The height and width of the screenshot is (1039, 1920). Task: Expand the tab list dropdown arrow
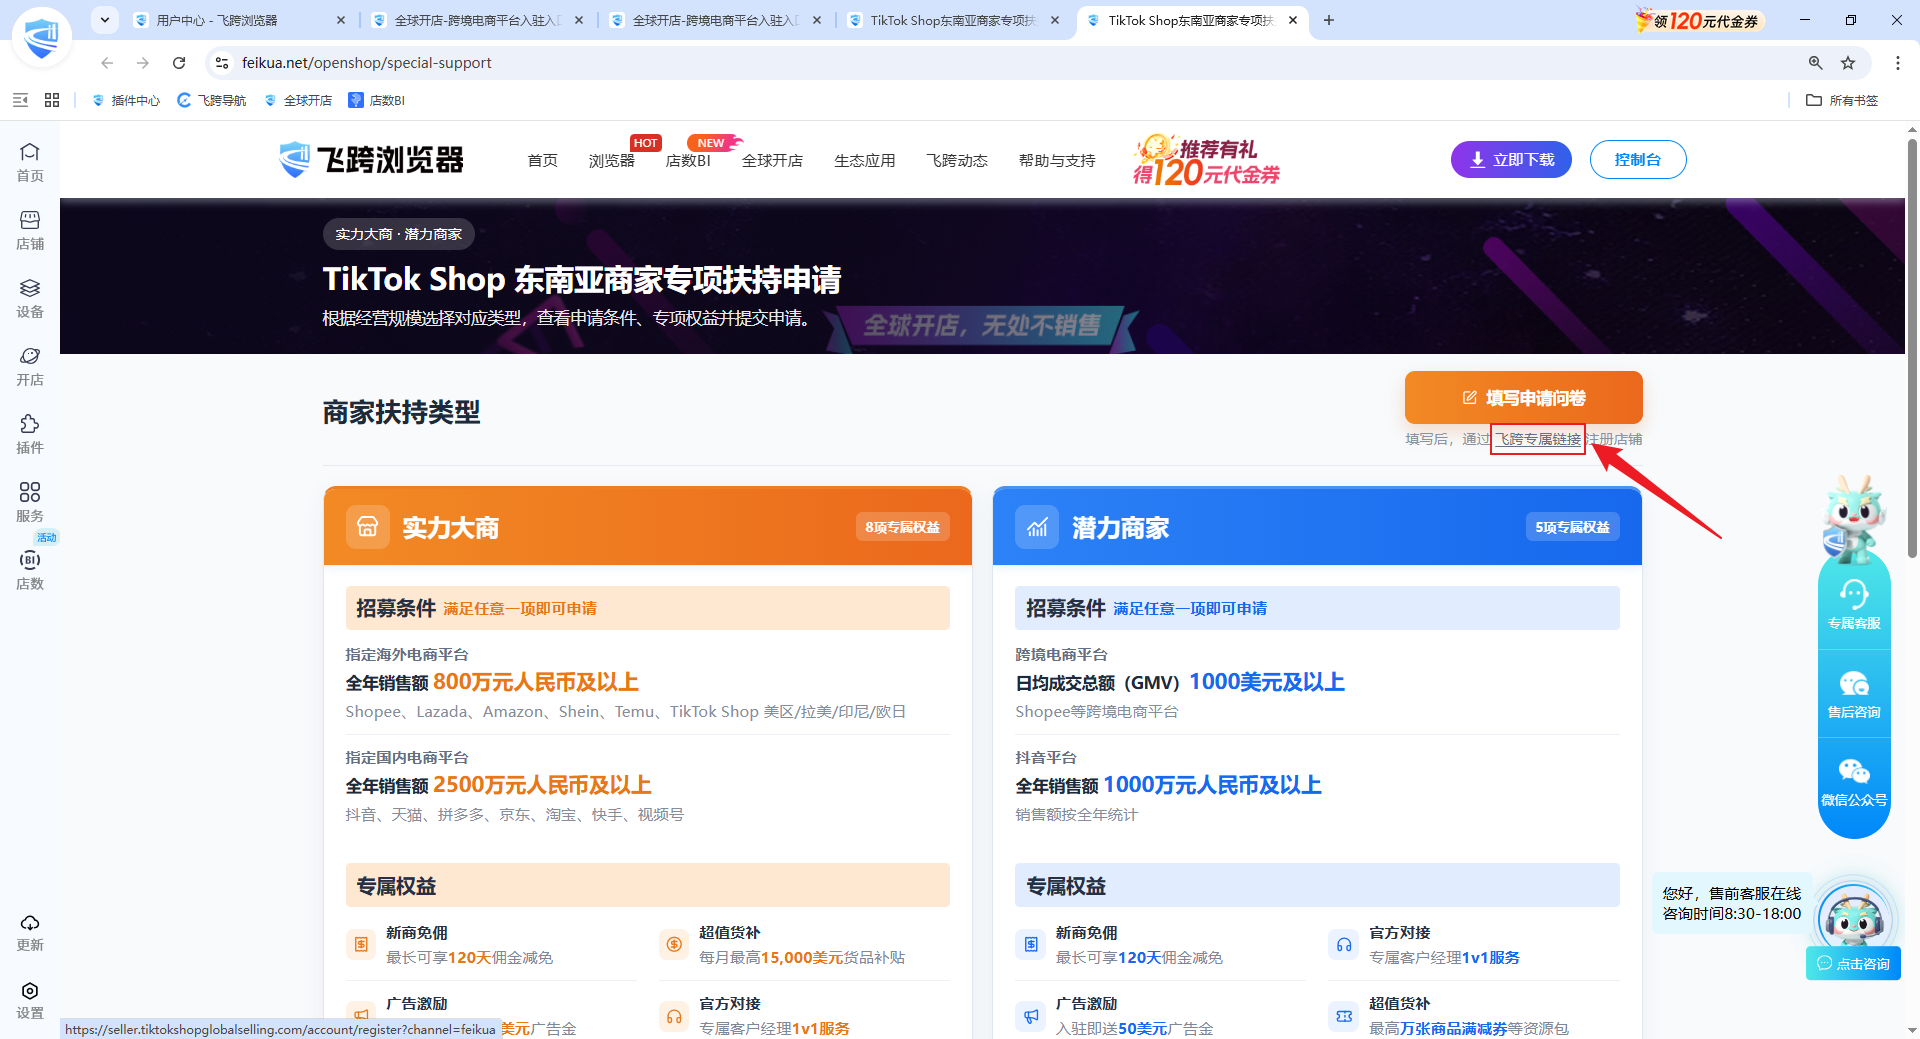(105, 20)
